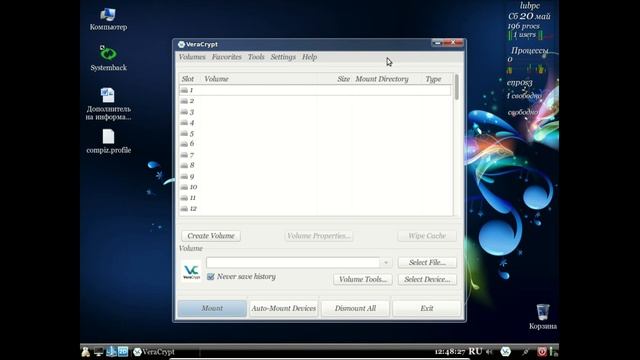
Task: Open the Компьютер desktop icon
Action: click(108, 19)
